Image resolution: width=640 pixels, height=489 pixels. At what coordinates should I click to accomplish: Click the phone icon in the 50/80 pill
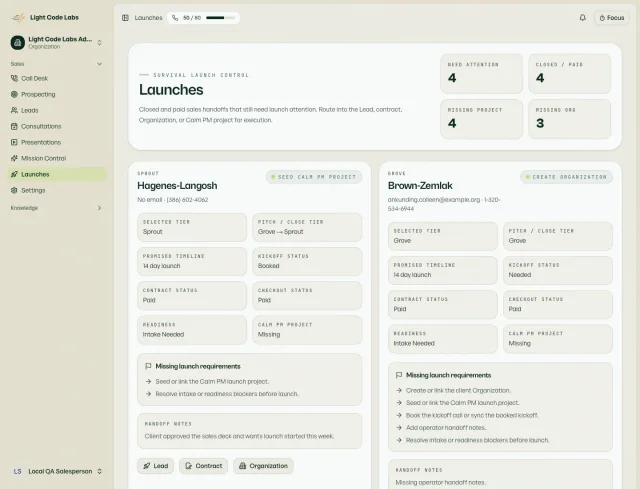coord(175,18)
